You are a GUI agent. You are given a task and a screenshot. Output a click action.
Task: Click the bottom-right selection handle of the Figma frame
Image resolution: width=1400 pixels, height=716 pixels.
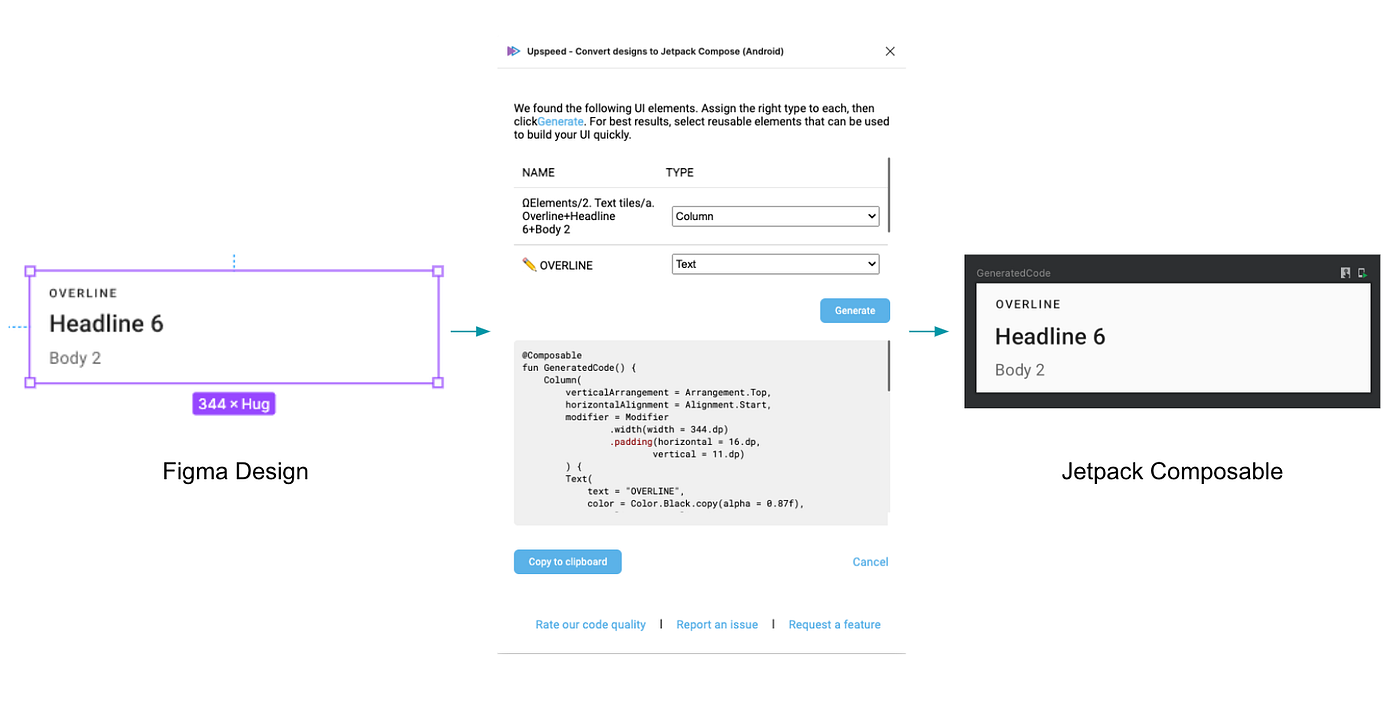[437, 383]
